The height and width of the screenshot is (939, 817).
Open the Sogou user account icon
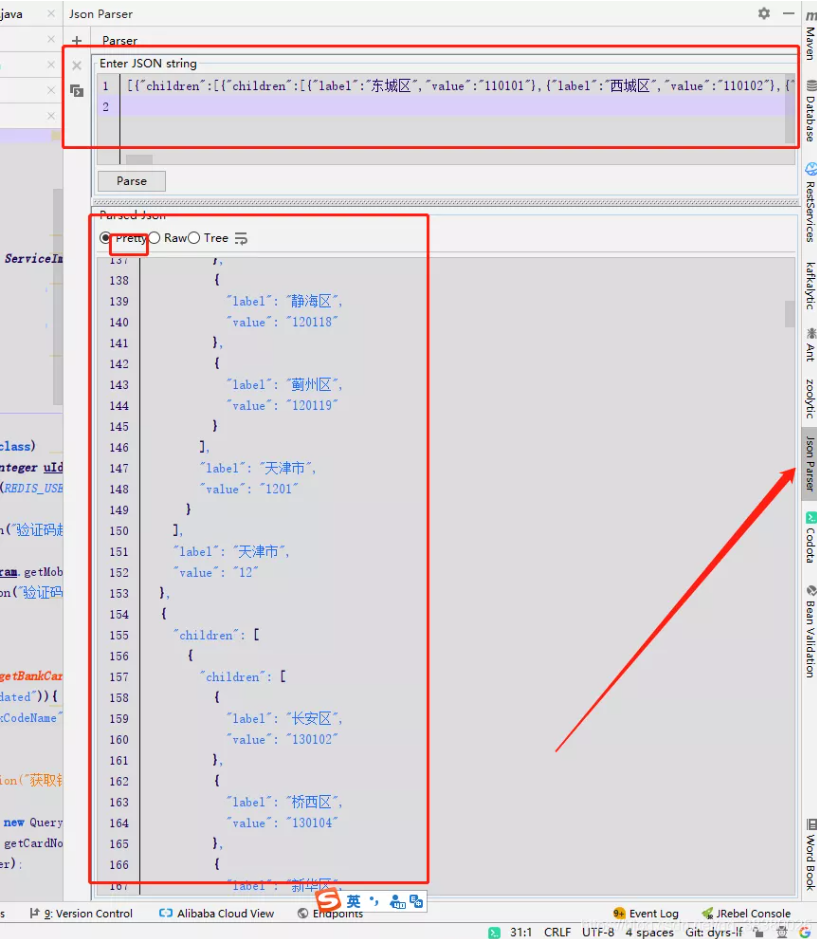[397, 901]
